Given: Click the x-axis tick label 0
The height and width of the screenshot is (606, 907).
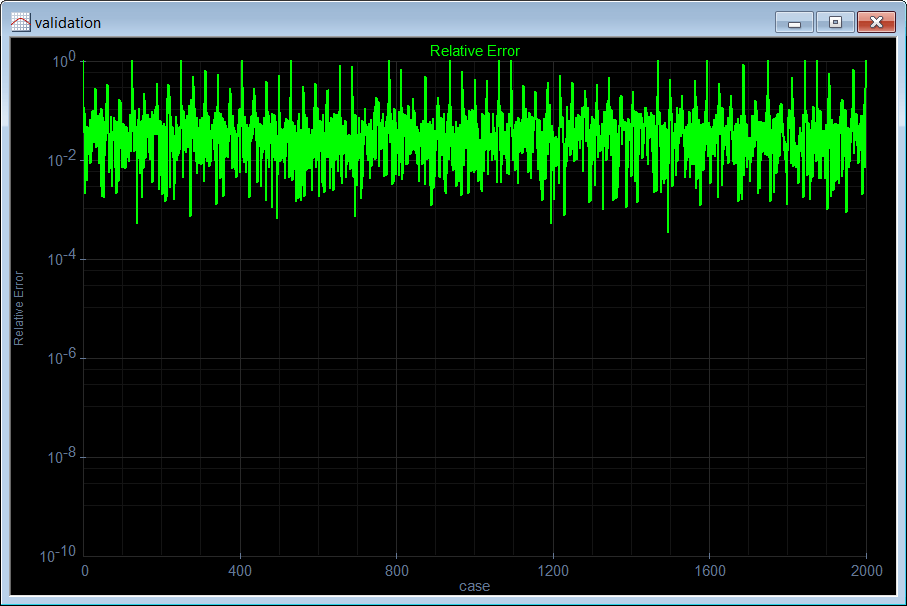Looking at the screenshot, I should [85, 571].
